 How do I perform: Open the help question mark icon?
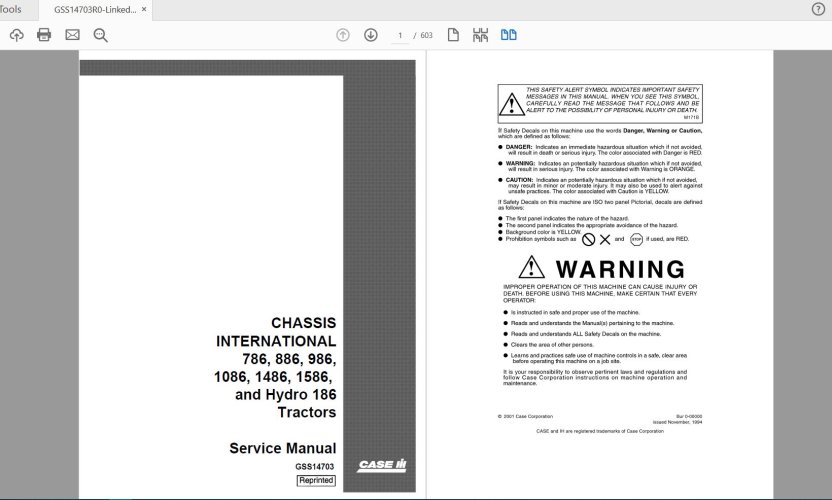(818, 9)
